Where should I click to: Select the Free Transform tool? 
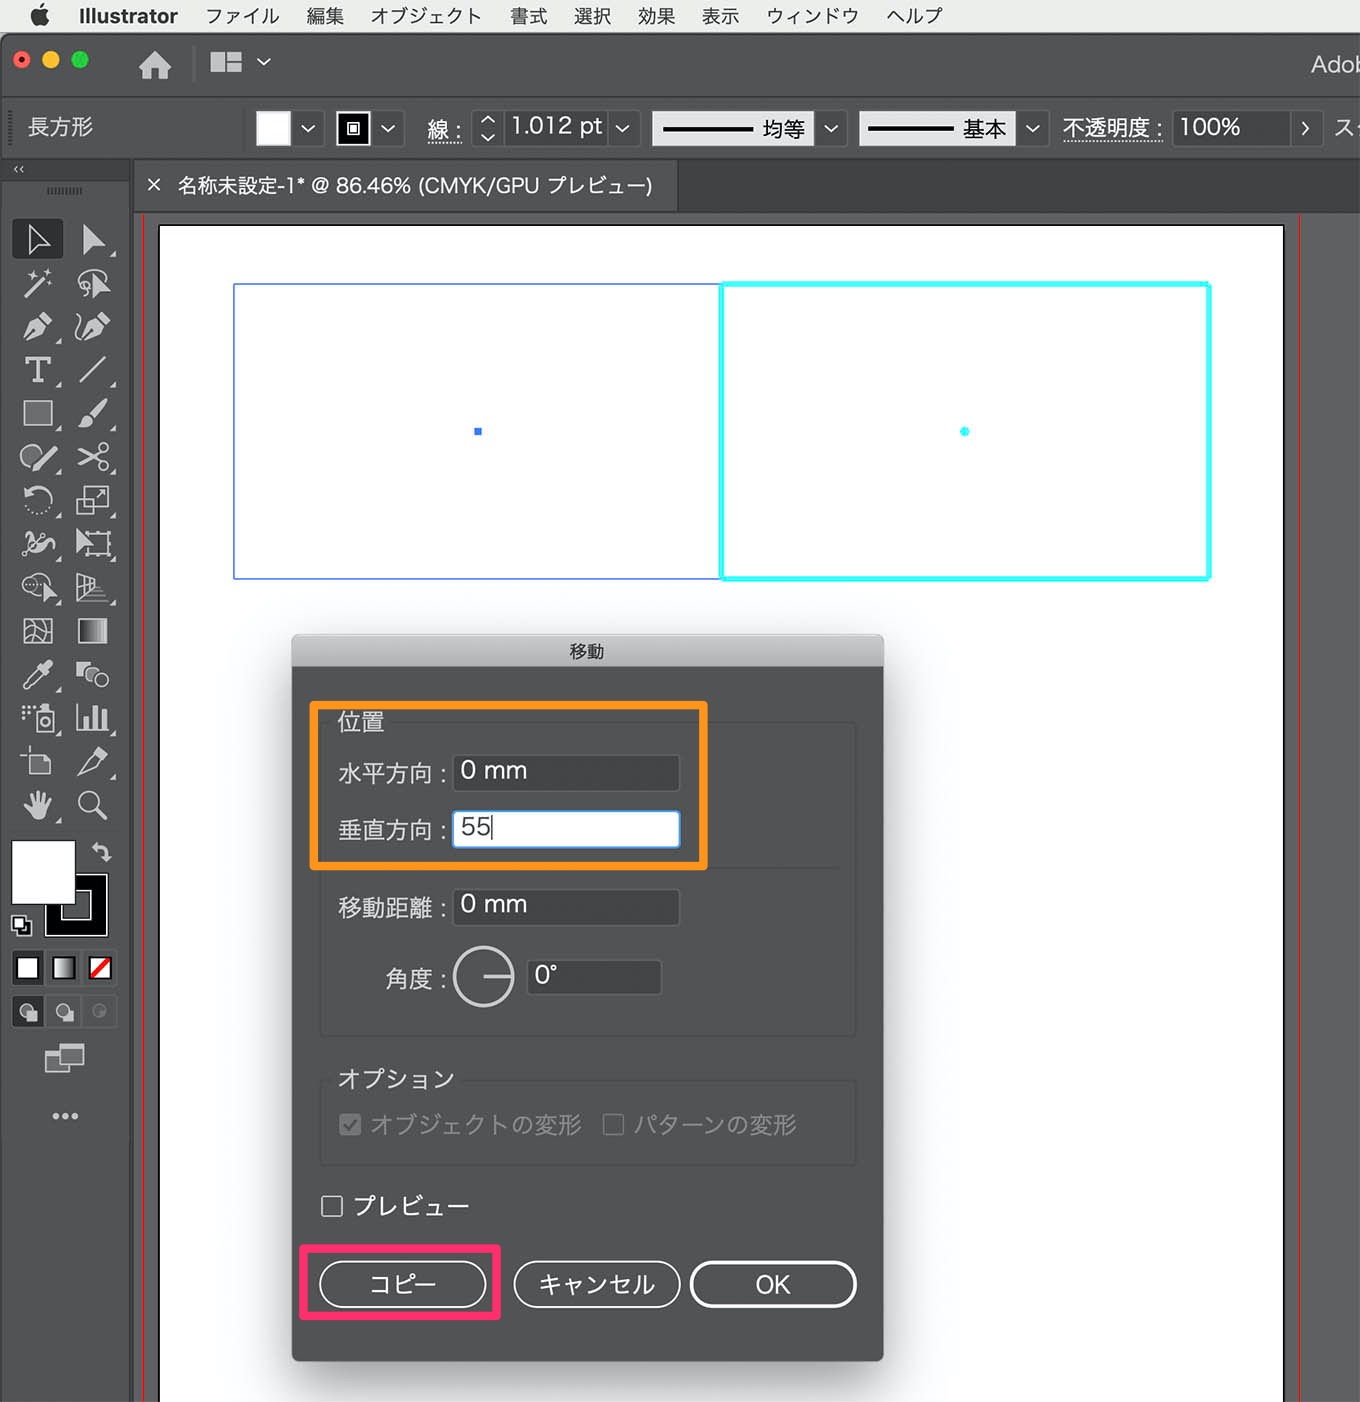pos(93,543)
